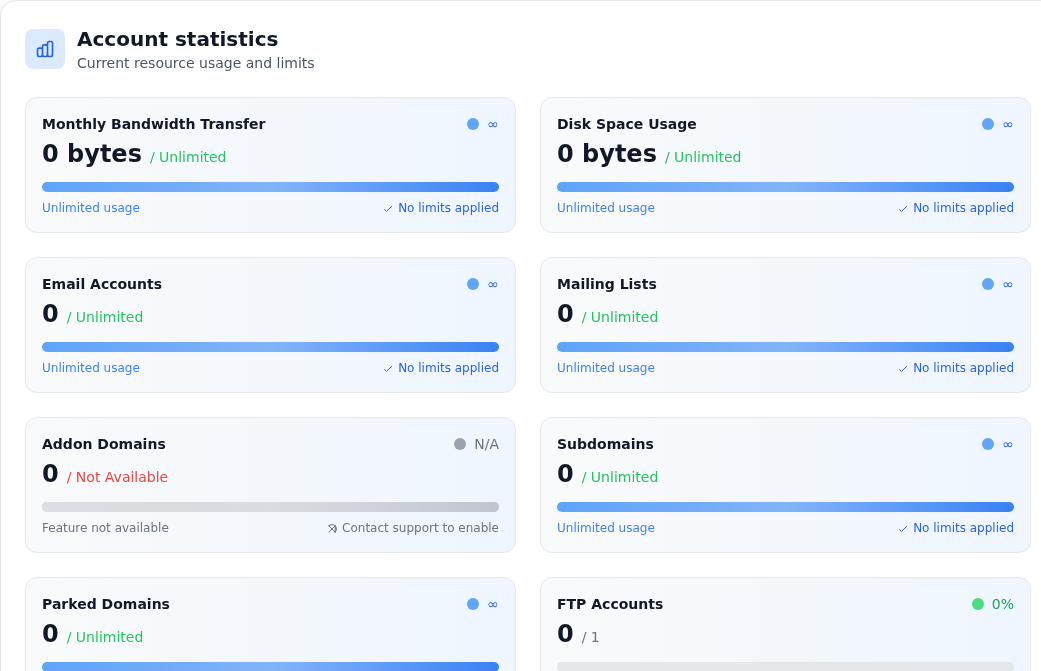The height and width of the screenshot is (671, 1041).
Task: Click the red Not Available text
Action: tap(118, 477)
